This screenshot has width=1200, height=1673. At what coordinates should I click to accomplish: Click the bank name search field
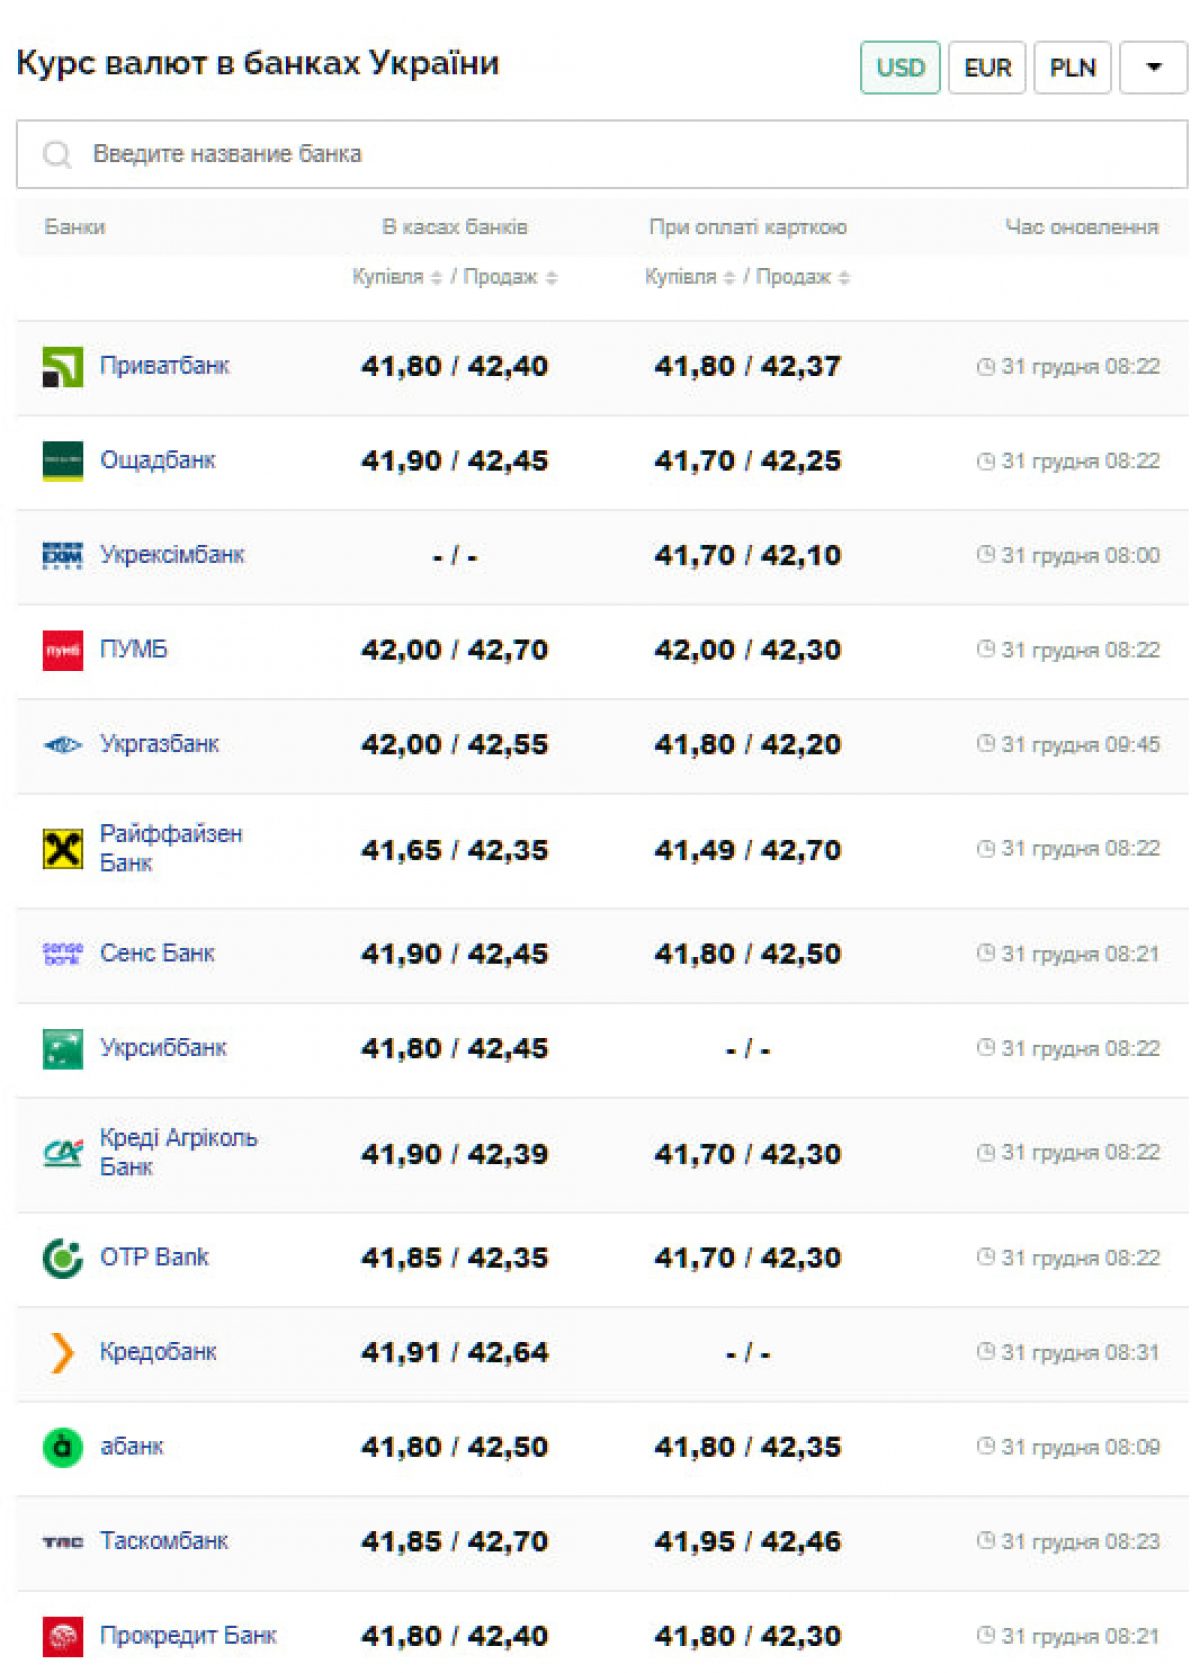point(600,154)
